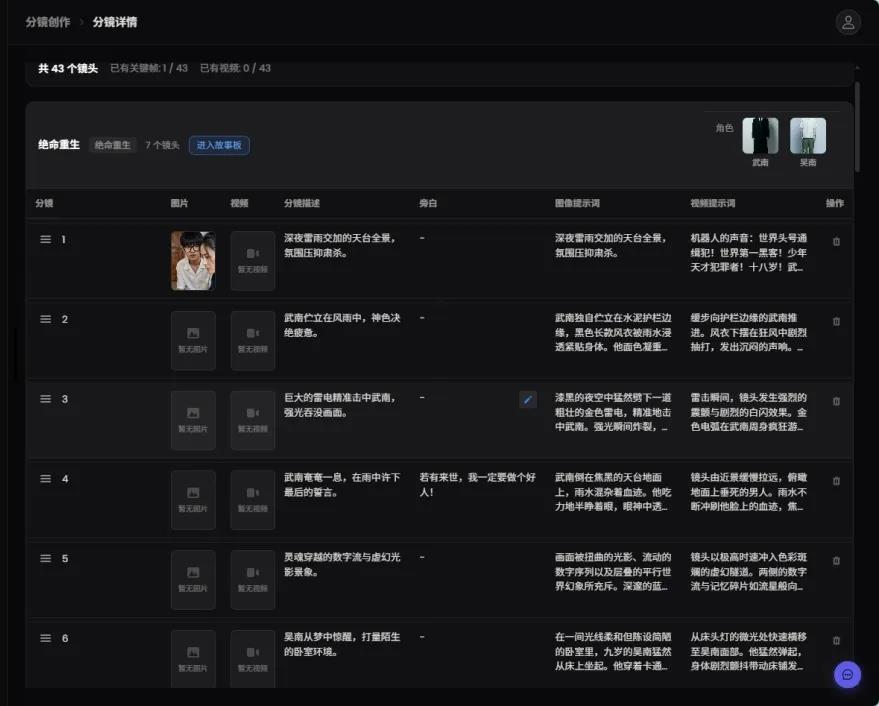Click the trash icon for shot 6

tap(836, 639)
